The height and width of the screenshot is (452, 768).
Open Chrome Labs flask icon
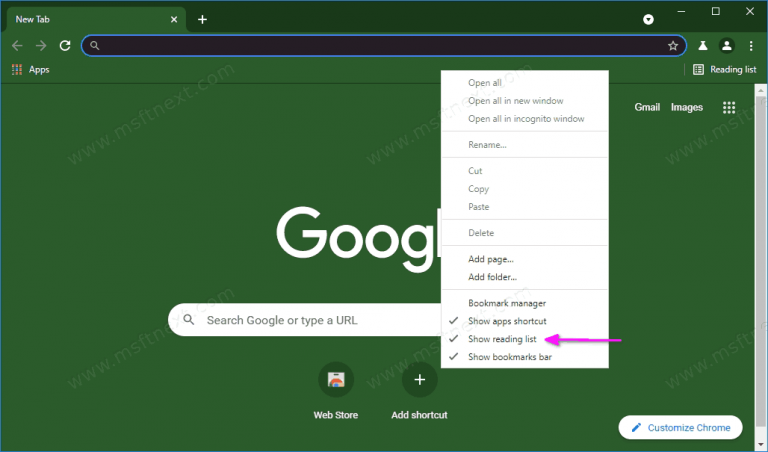[x=703, y=46]
